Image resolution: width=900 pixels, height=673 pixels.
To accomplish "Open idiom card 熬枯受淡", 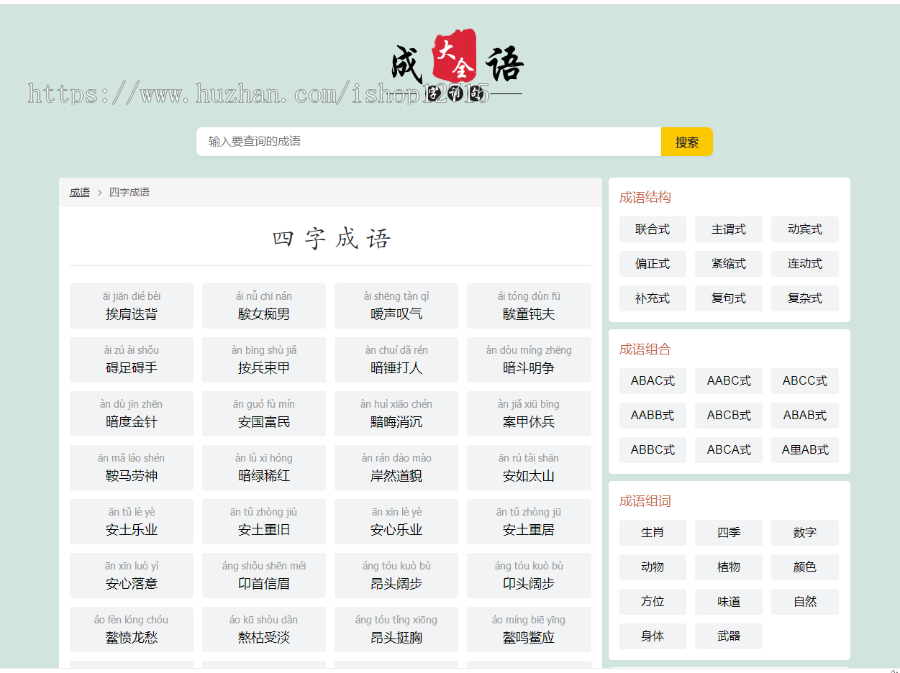I will (263, 629).
